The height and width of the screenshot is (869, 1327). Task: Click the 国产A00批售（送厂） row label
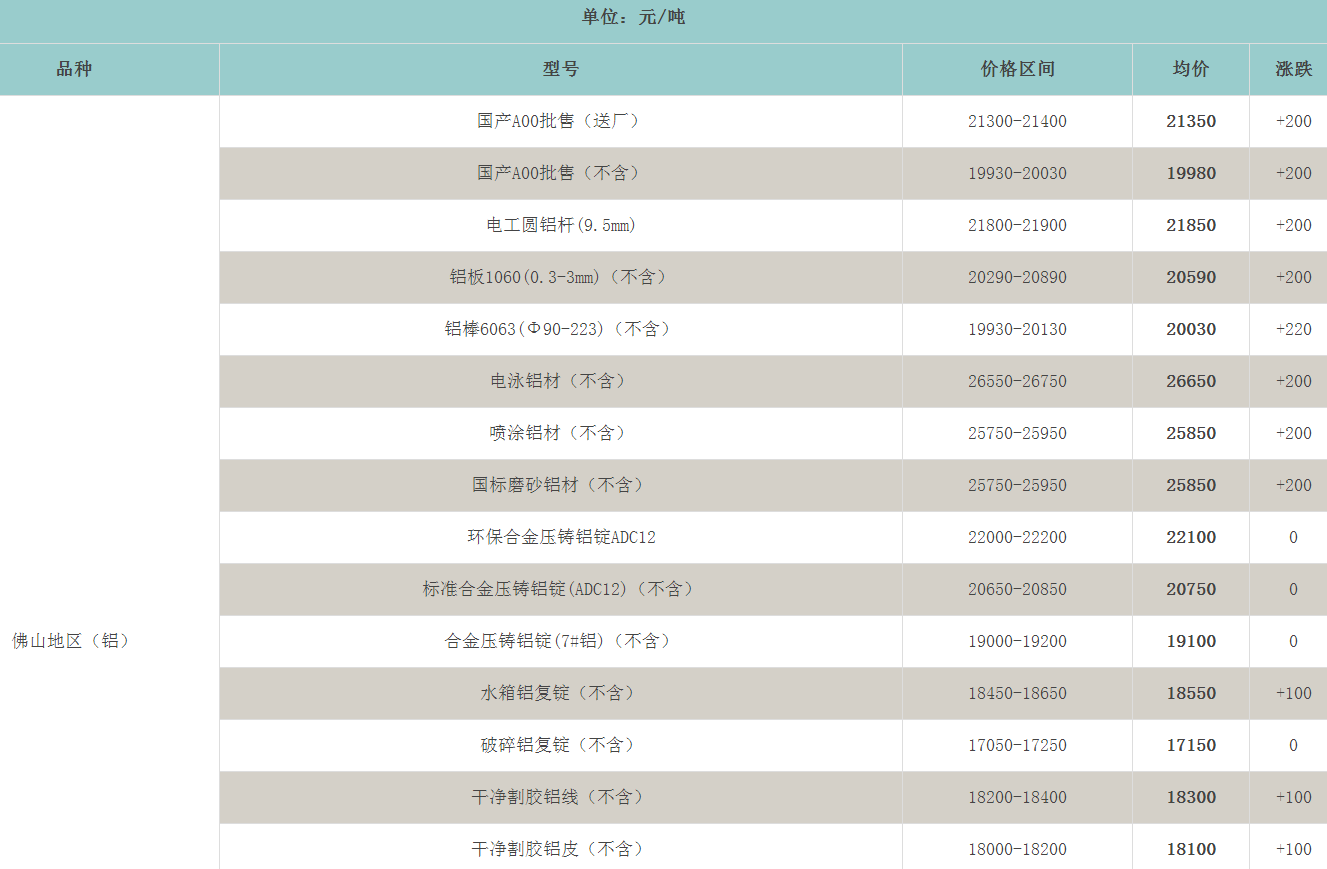coord(560,121)
